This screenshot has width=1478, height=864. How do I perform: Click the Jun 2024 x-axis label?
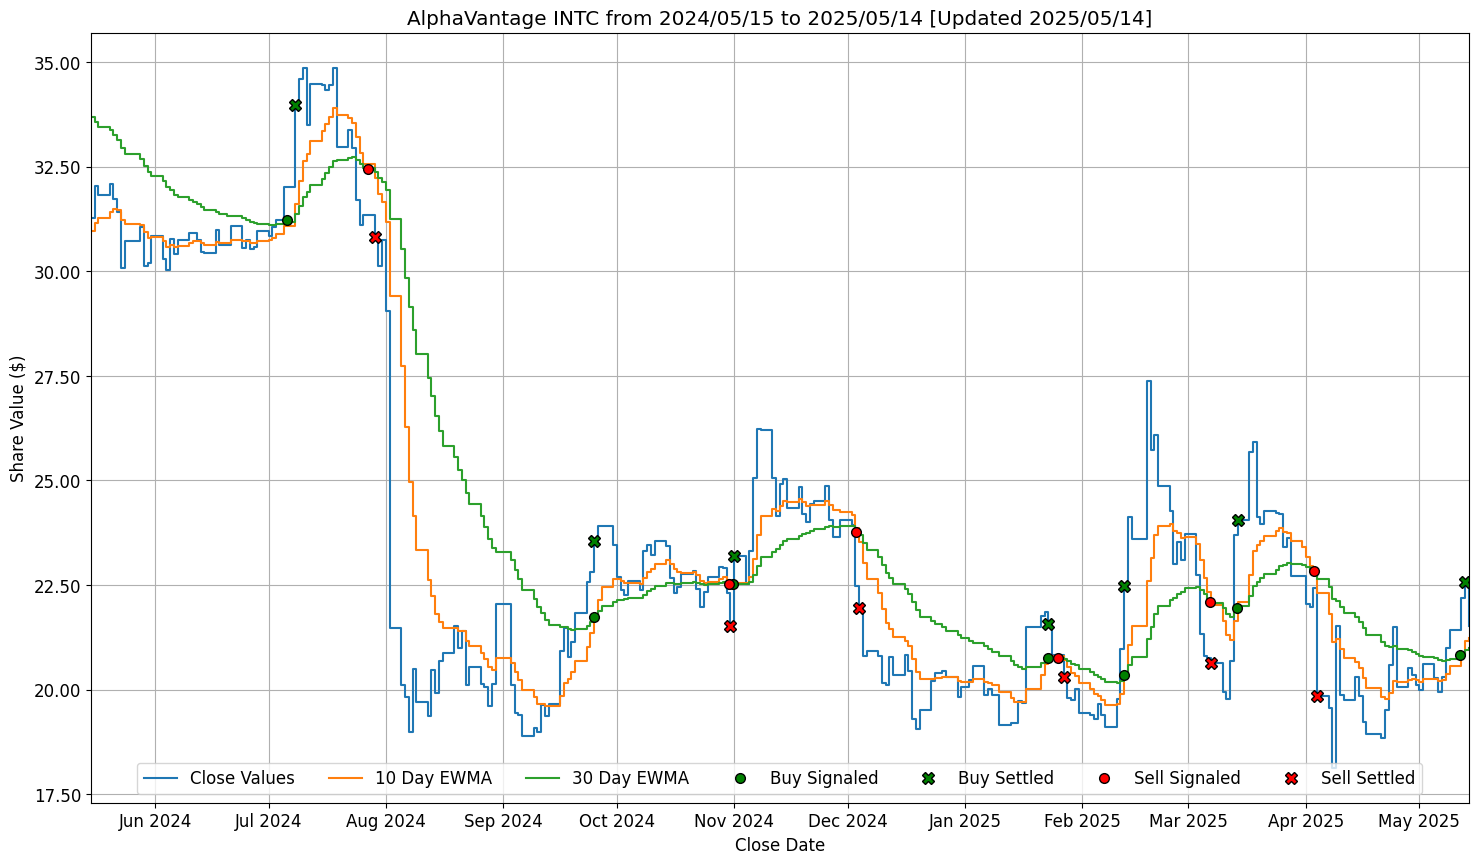click(x=155, y=822)
